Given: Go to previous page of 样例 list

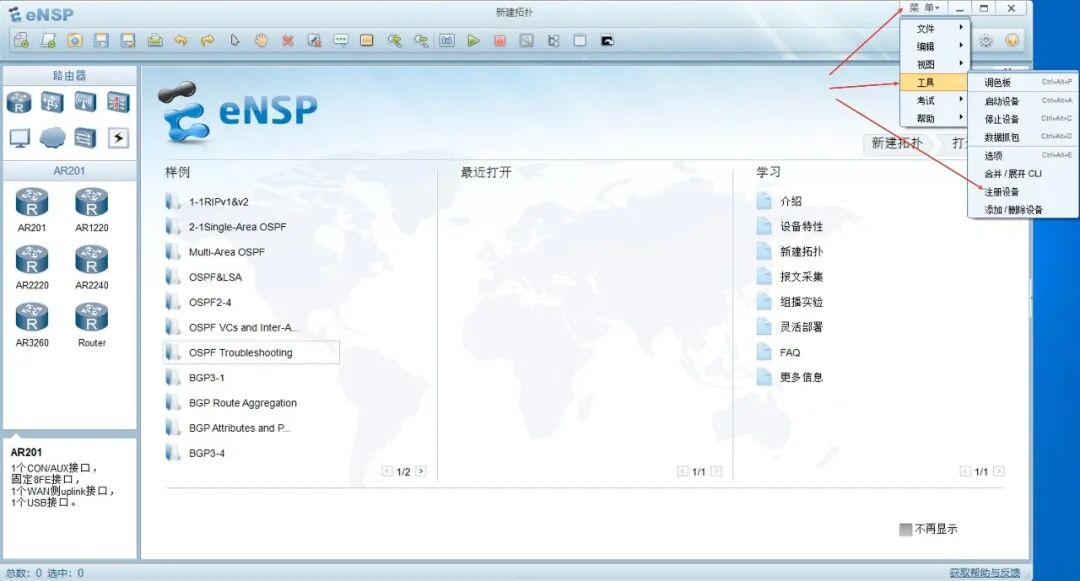Looking at the screenshot, I should click(x=386, y=472).
